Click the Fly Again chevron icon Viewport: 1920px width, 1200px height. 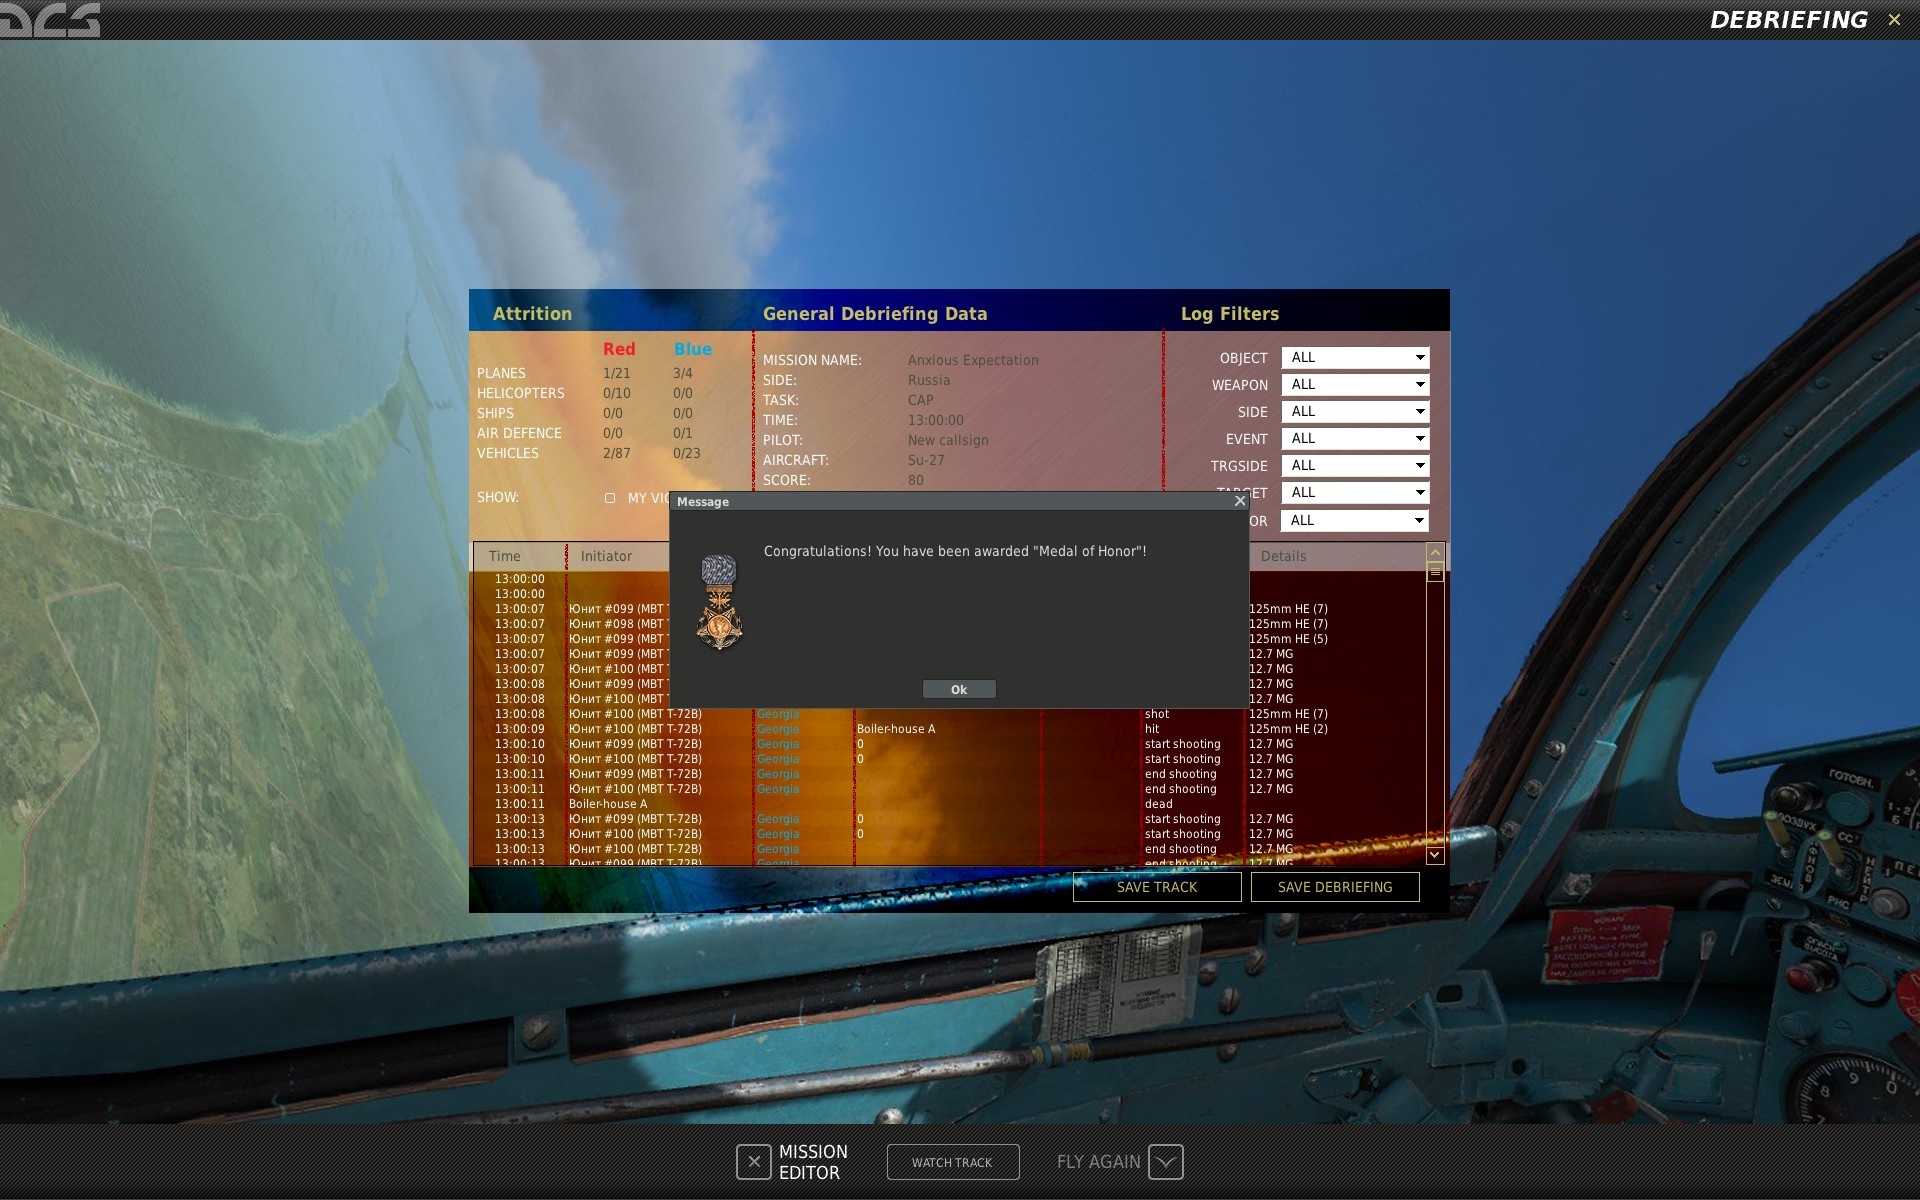pos(1165,1162)
